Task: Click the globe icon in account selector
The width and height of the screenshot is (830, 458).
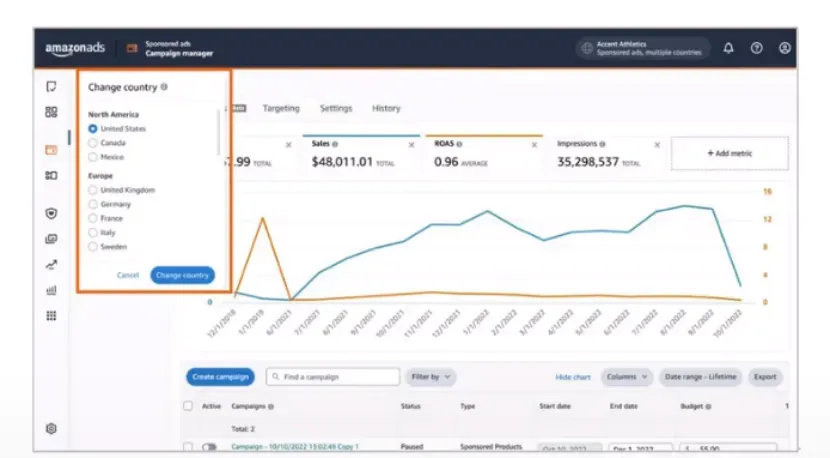Action: (587, 48)
